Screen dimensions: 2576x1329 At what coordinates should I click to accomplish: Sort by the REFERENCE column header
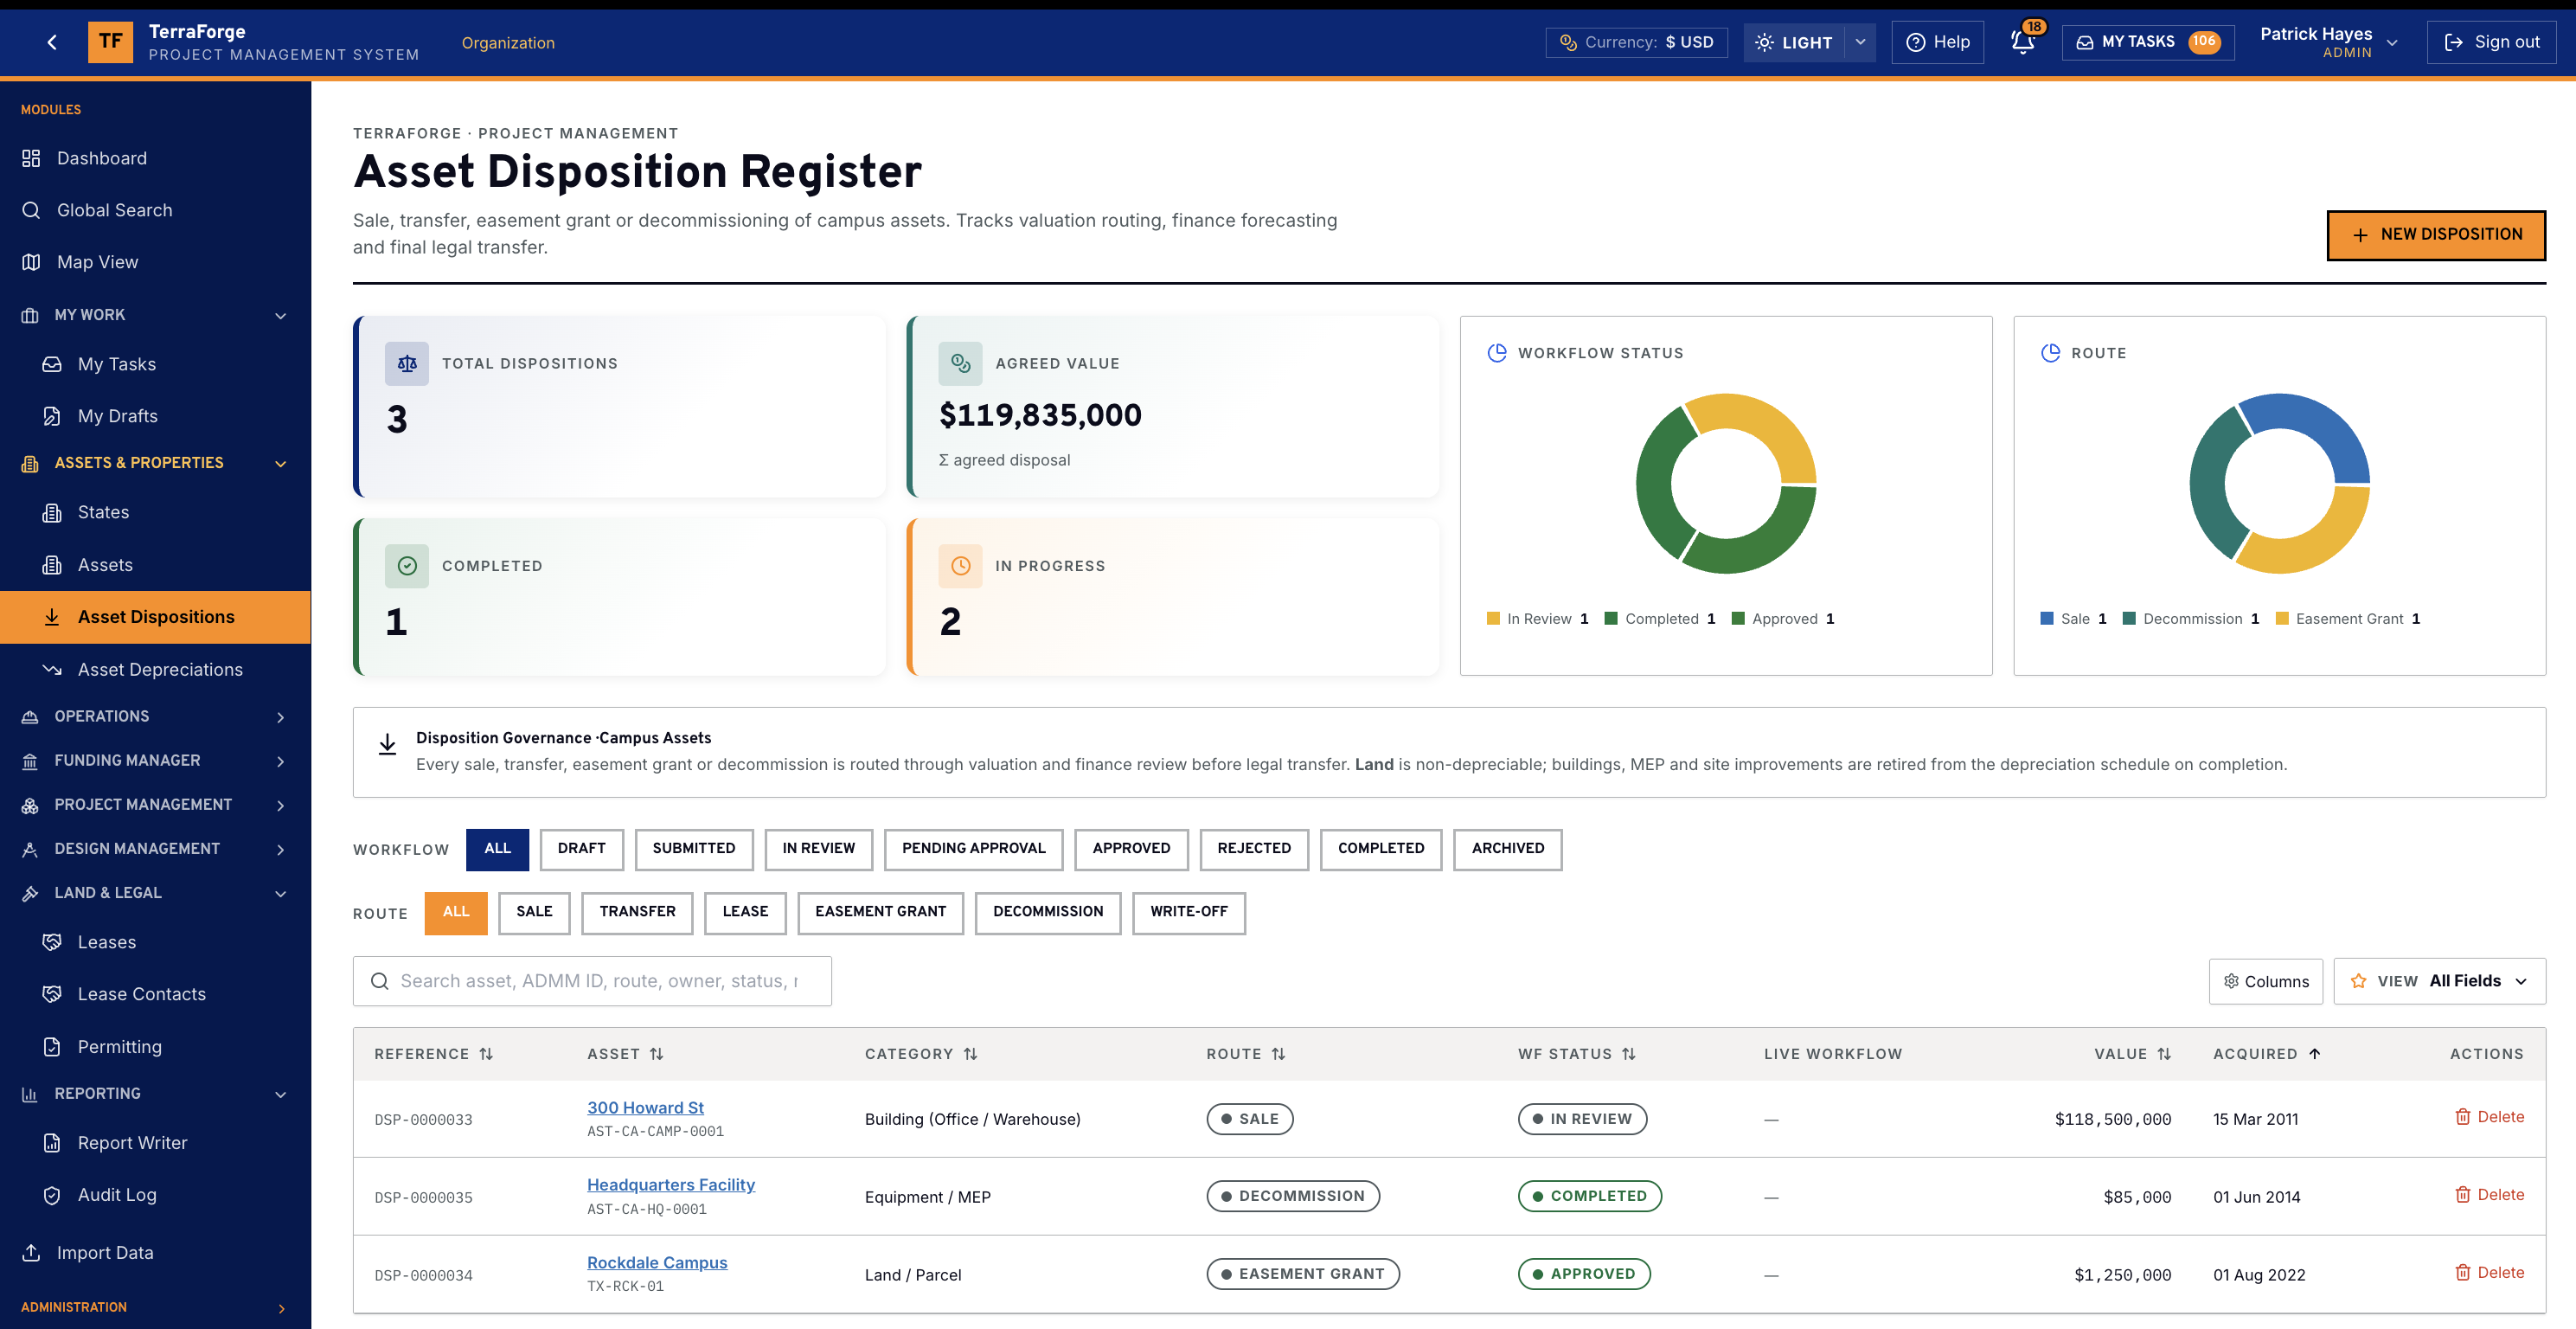pyautogui.click(x=433, y=1054)
